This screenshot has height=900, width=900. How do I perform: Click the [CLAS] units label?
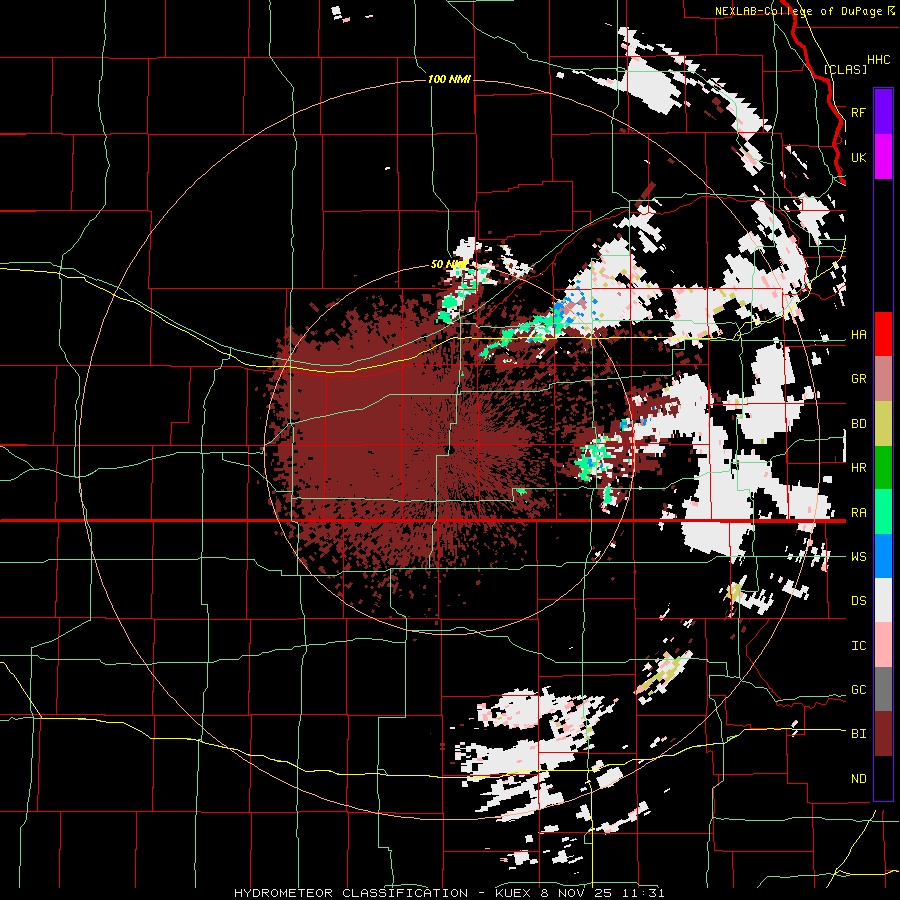coord(845,69)
